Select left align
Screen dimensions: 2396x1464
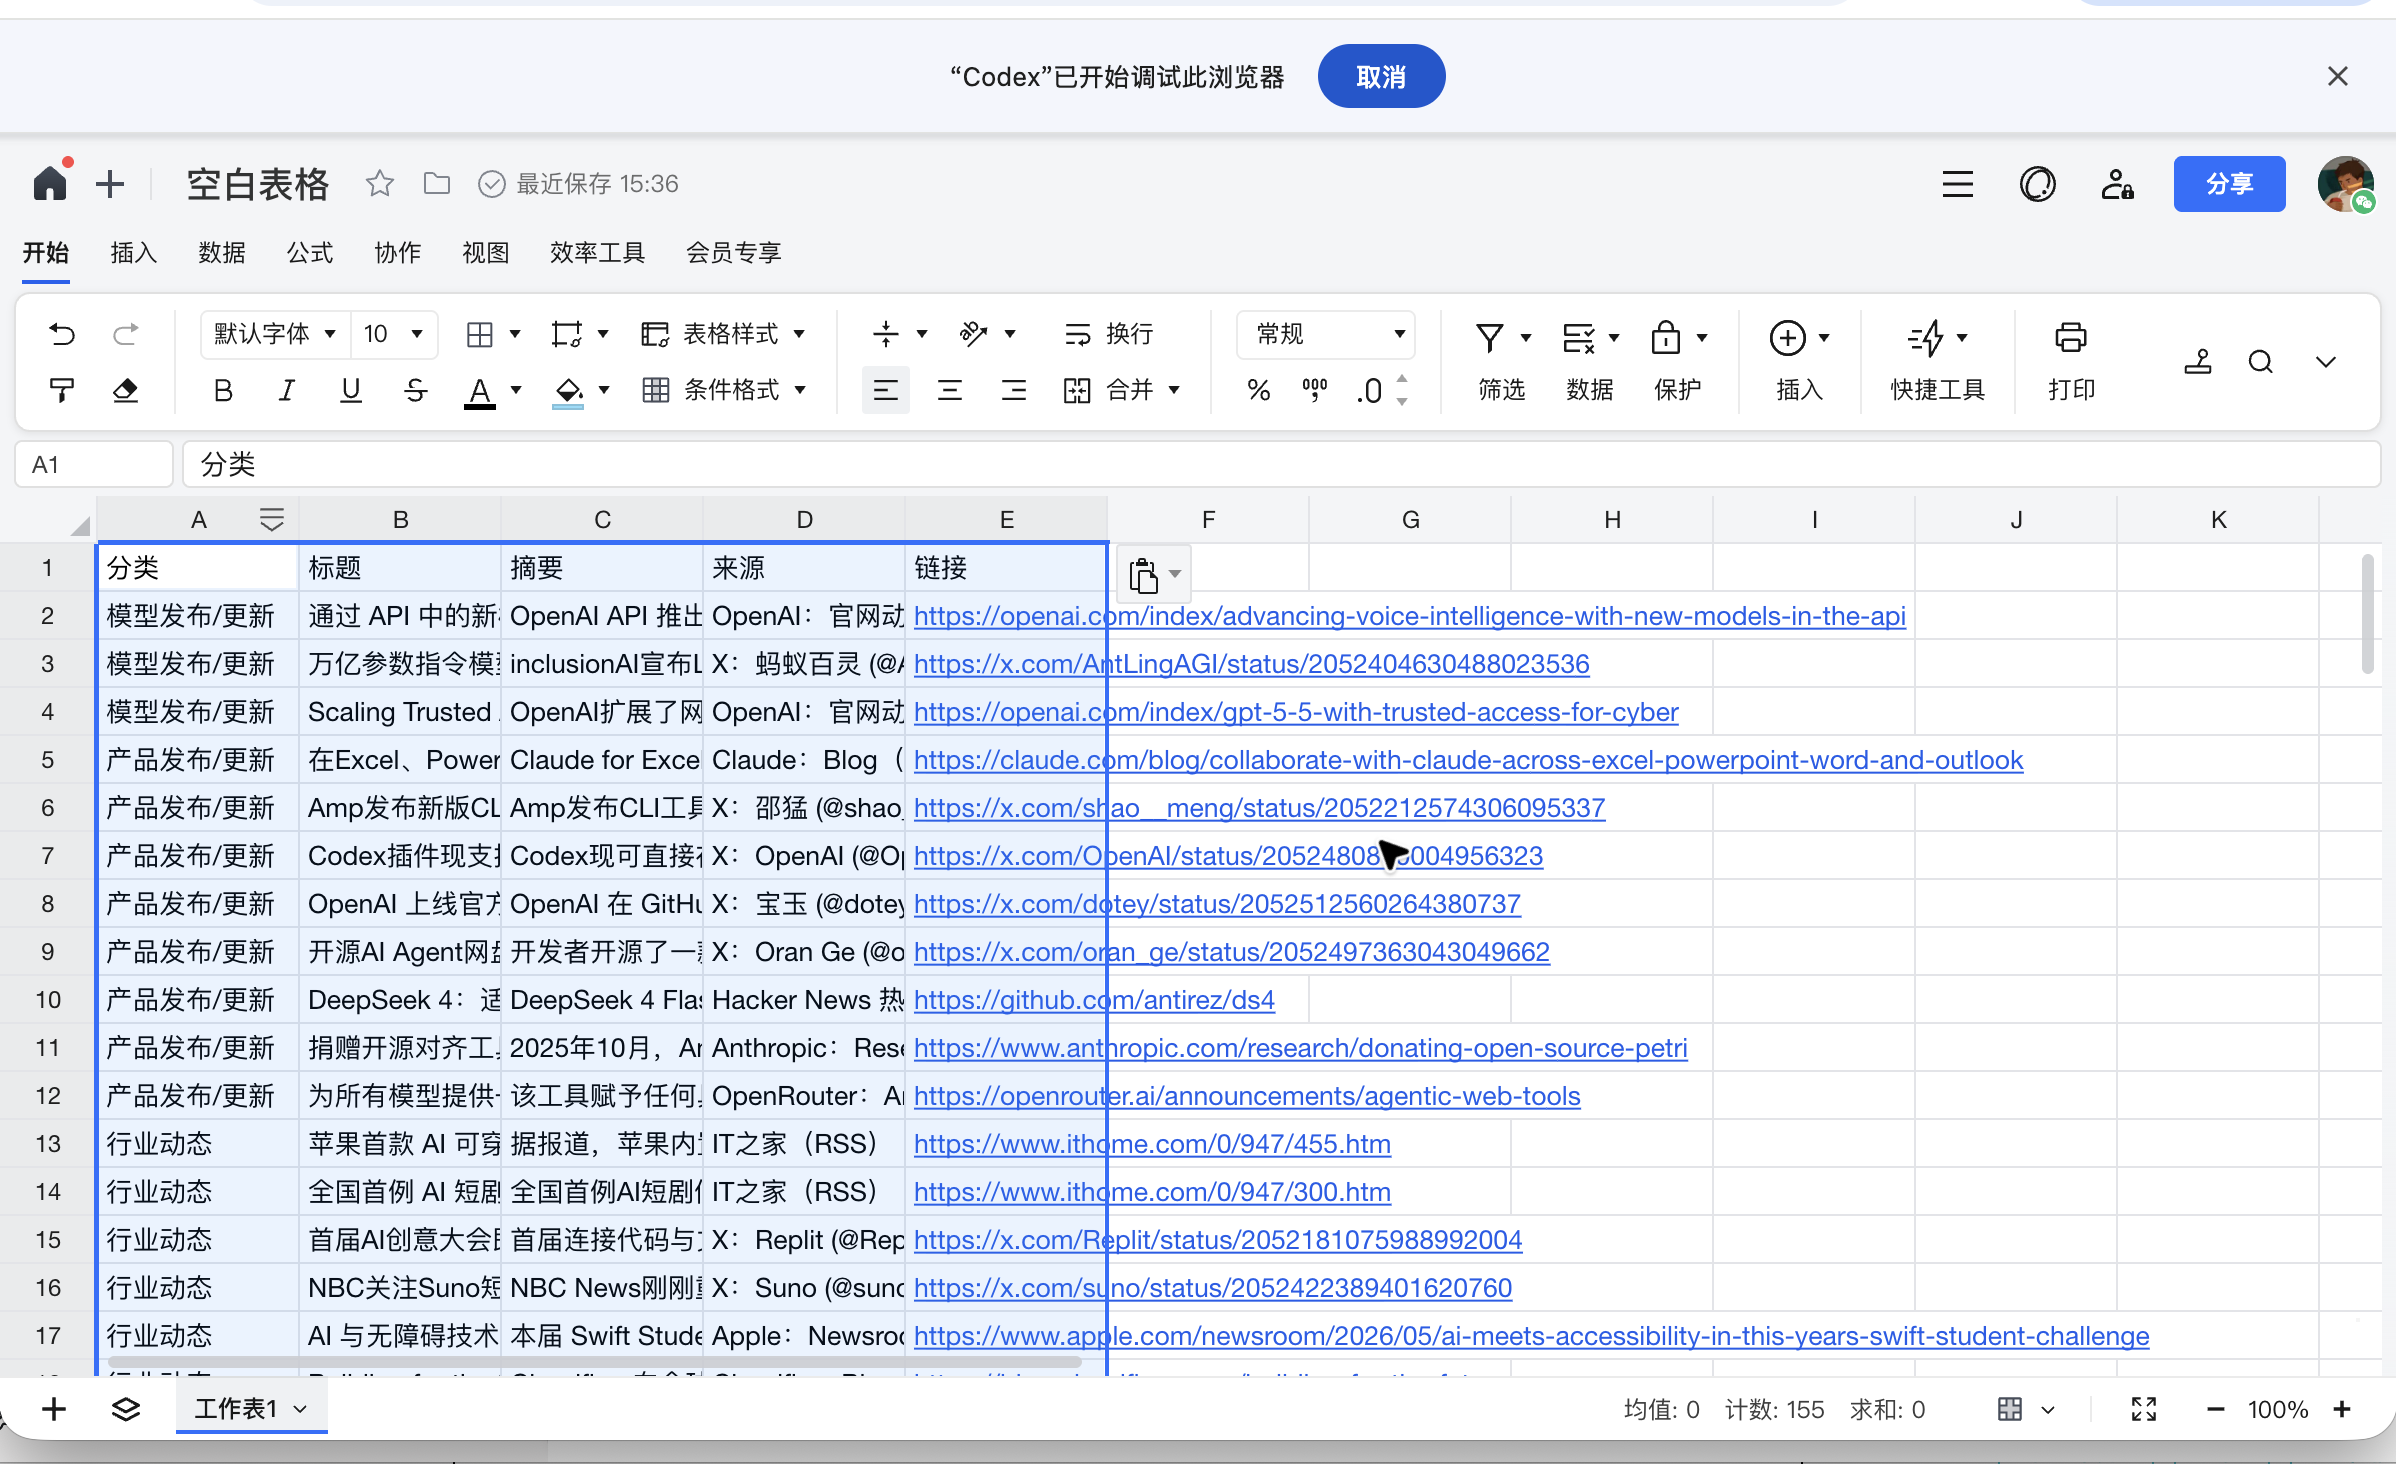point(886,390)
